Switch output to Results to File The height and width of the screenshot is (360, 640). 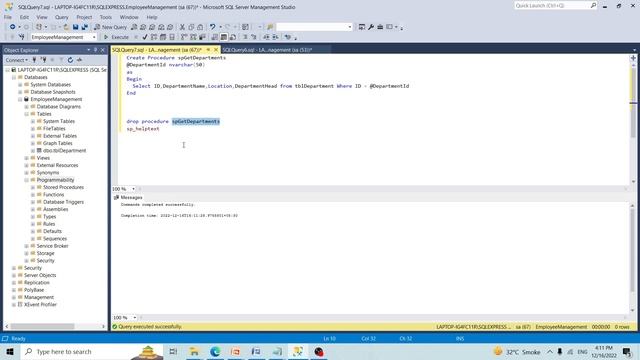tap(233, 37)
